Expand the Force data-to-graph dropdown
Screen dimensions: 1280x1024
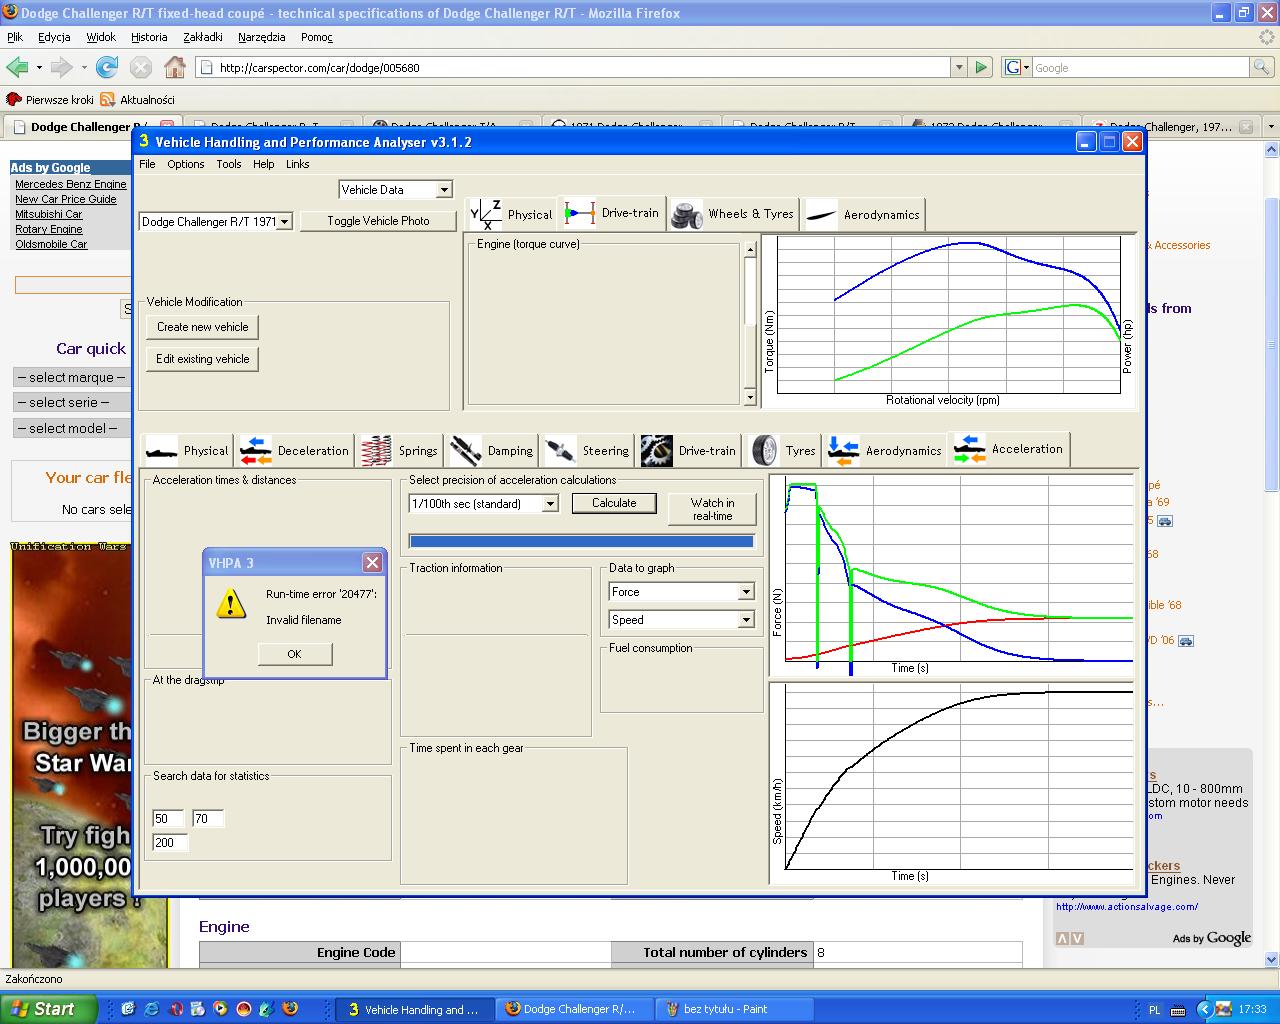coord(746,592)
